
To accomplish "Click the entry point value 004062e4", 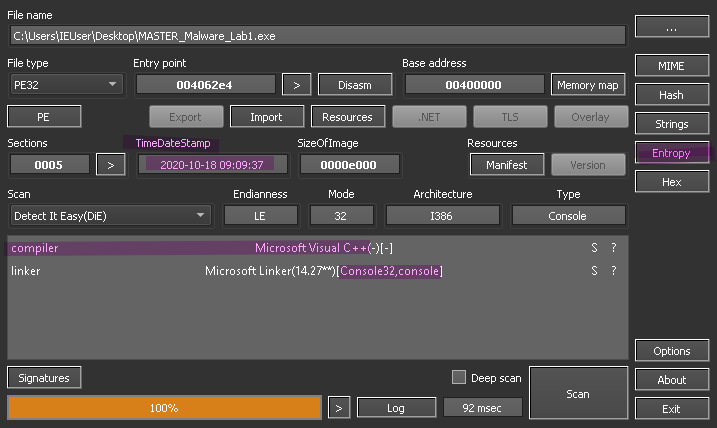I will 205,85.
